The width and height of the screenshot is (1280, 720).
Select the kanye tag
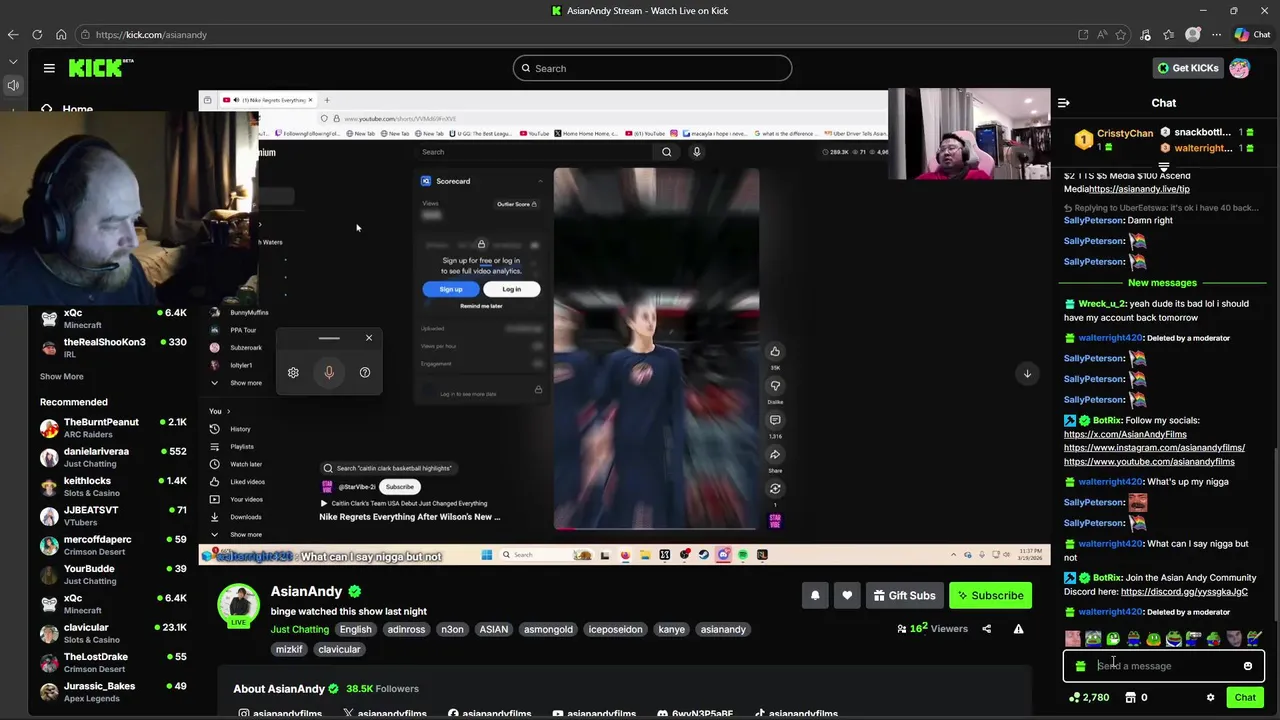[x=671, y=629]
